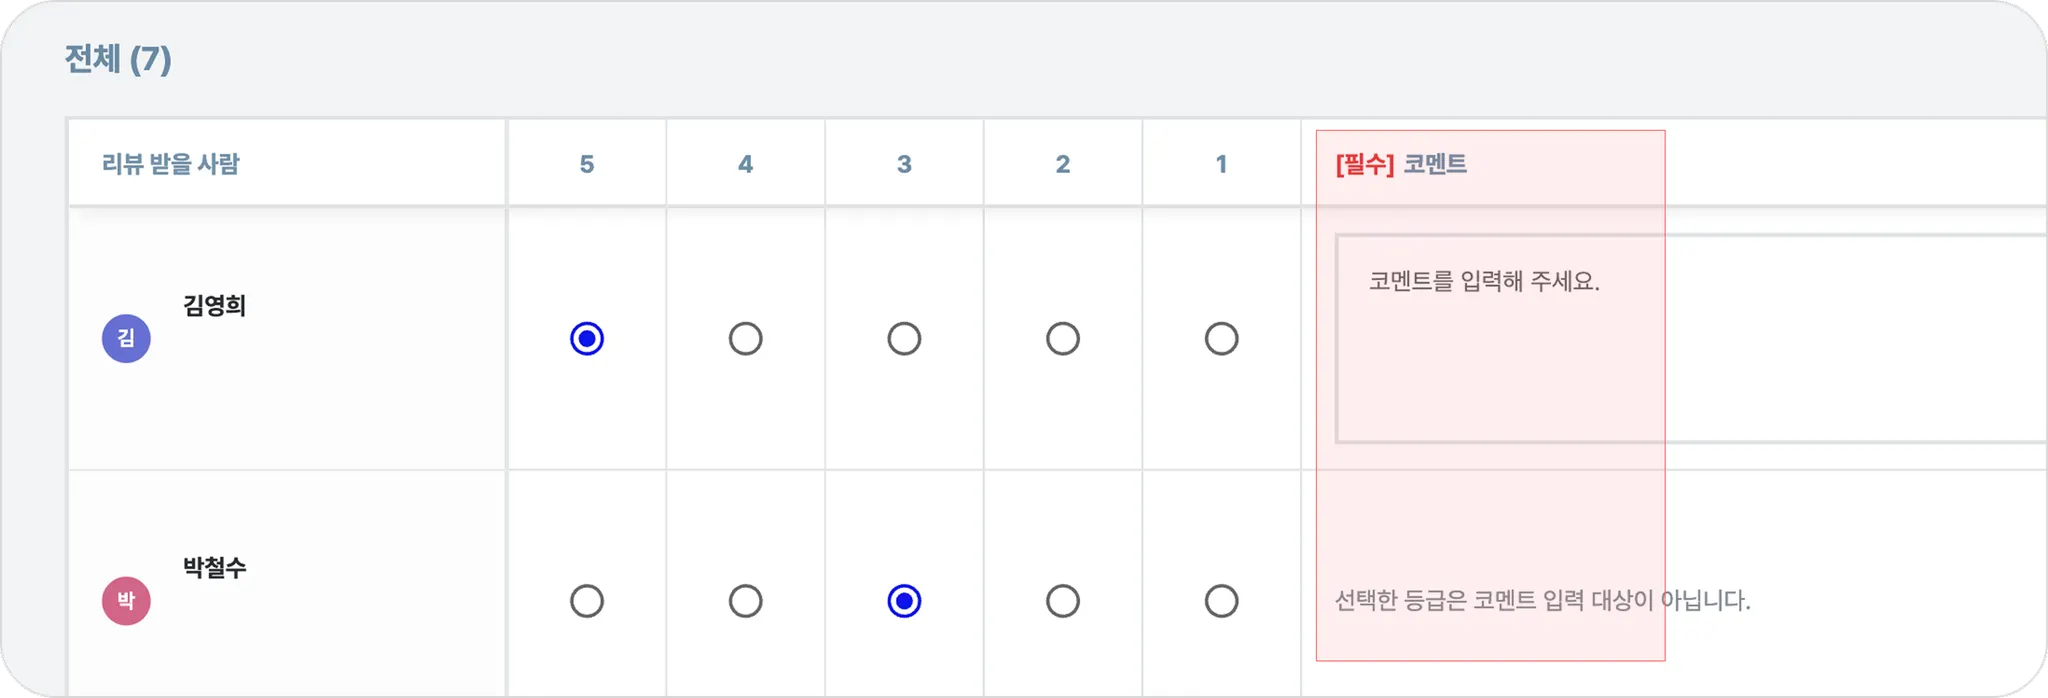Viewport: 2048px width, 698px height.
Task: Select rating 3 for 박철수
Action: pos(904,601)
